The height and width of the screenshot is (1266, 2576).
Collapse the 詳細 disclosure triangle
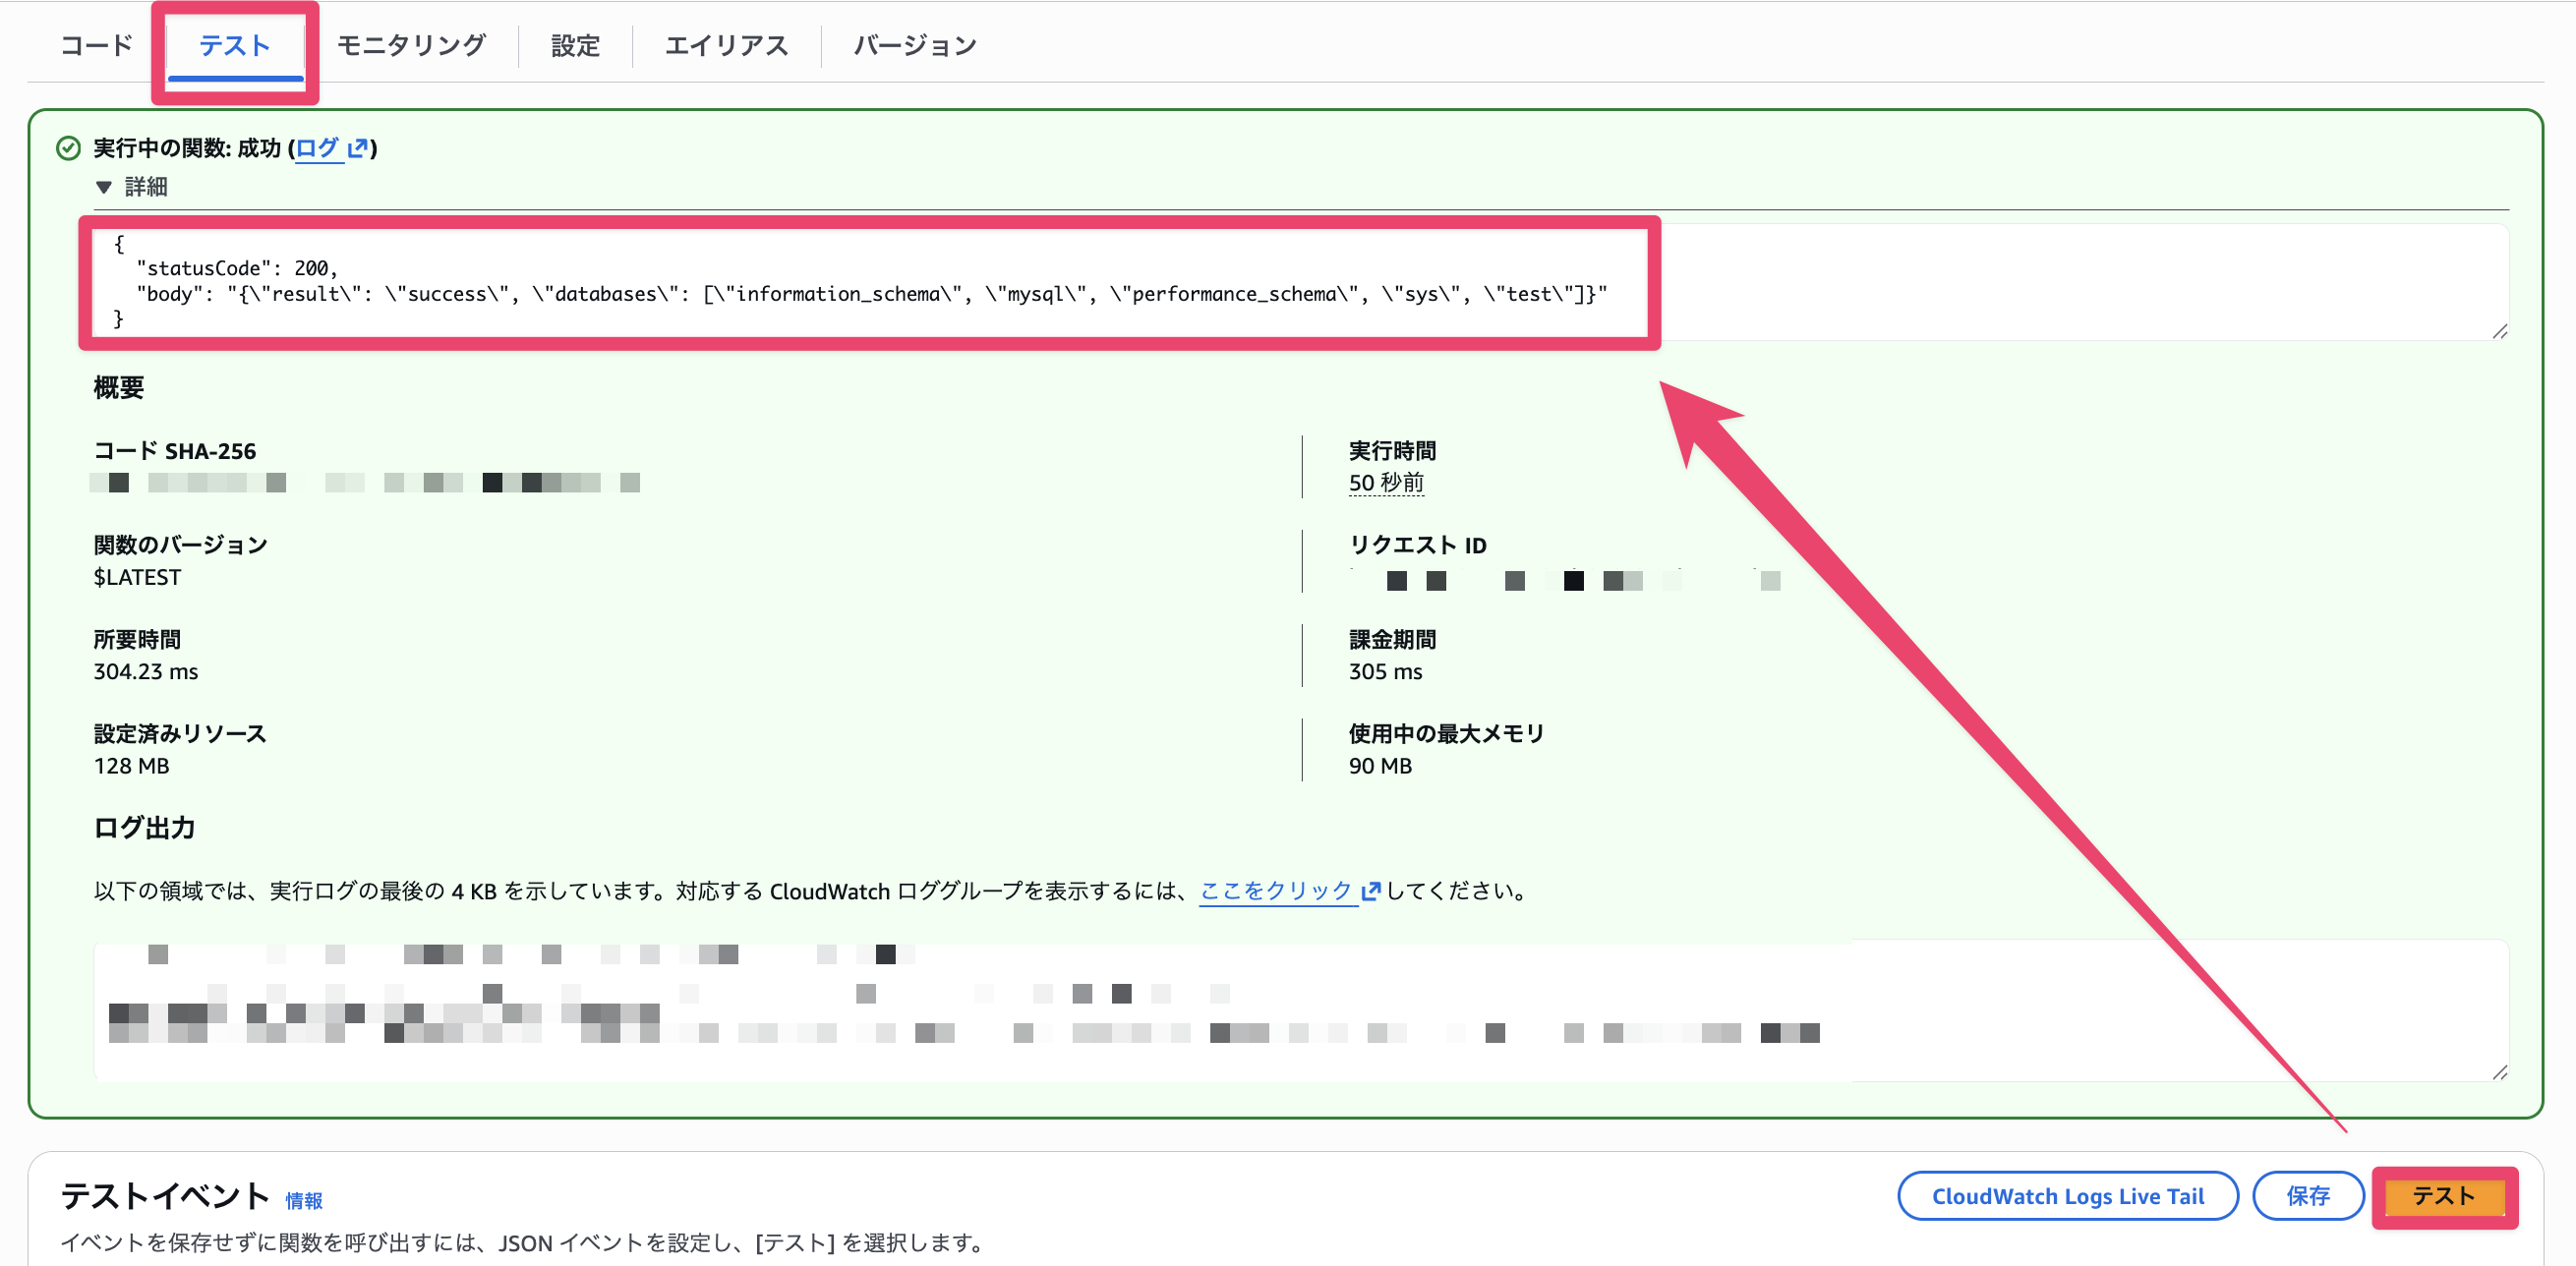click(x=103, y=187)
